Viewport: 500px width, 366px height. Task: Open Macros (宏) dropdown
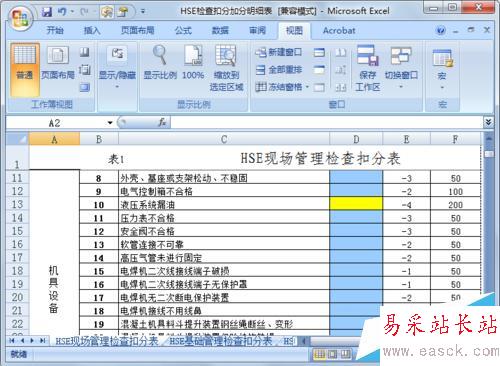442,70
